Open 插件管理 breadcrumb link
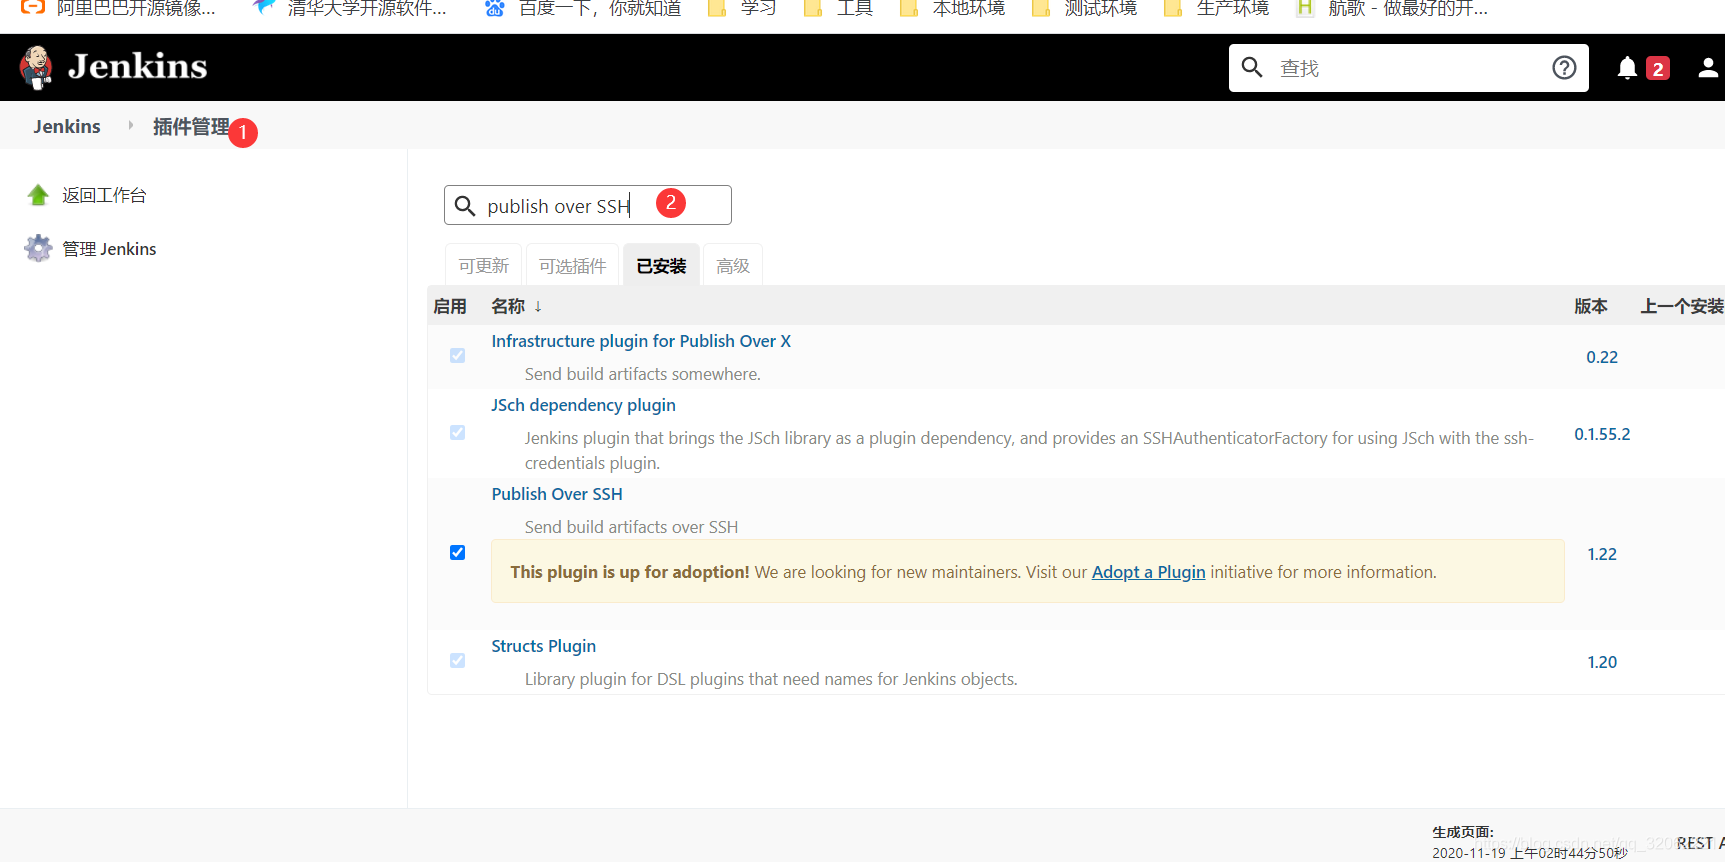 point(191,126)
